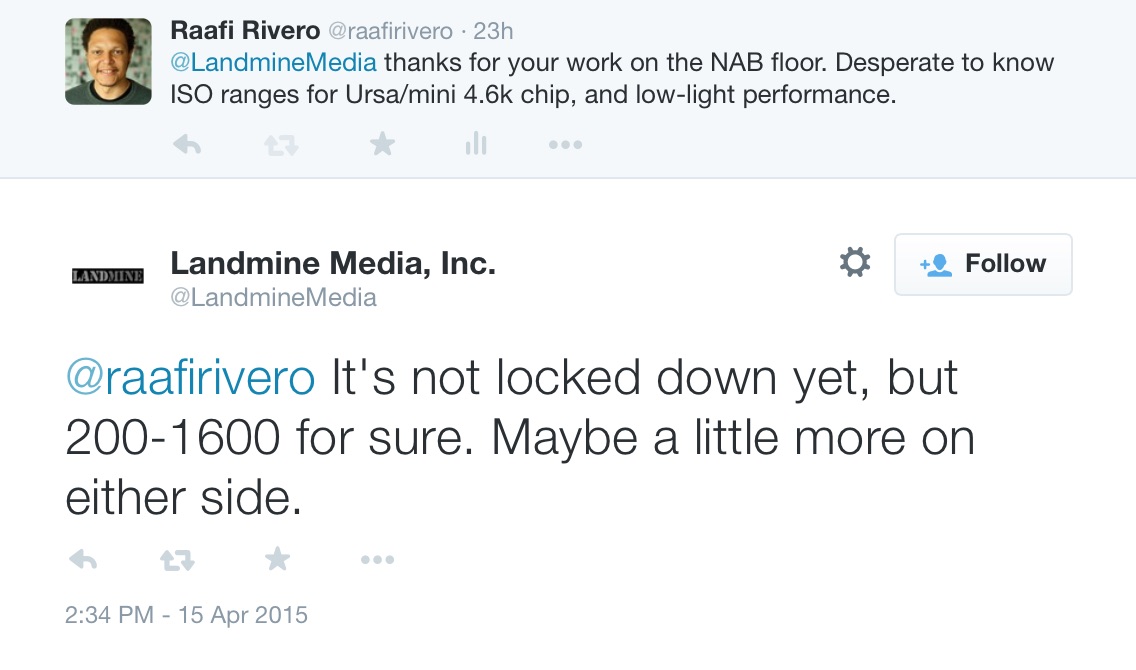Open the Landmine logo avatar
Image resolution: width=1136 pixels, height=670 pixels.
(x=108, y=275)
